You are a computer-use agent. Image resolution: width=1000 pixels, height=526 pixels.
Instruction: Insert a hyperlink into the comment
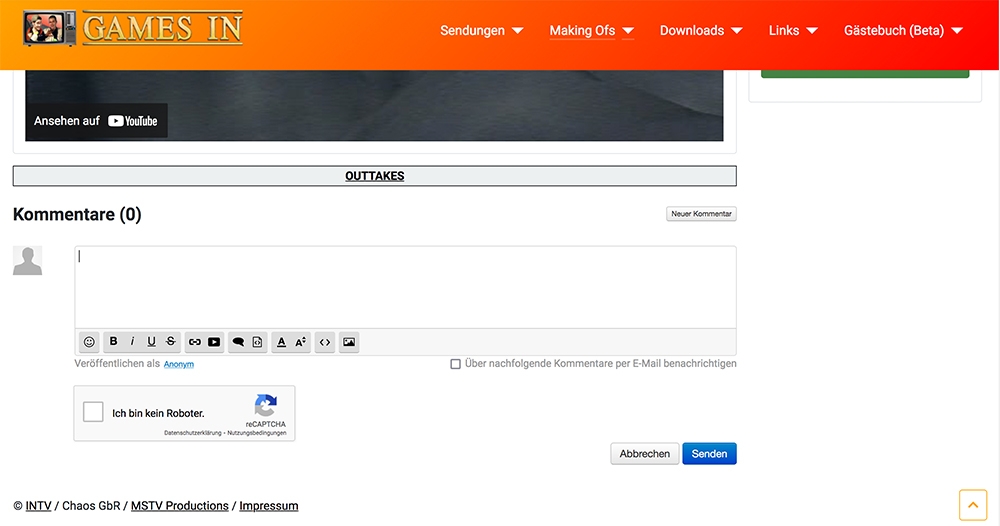(195, 342)
